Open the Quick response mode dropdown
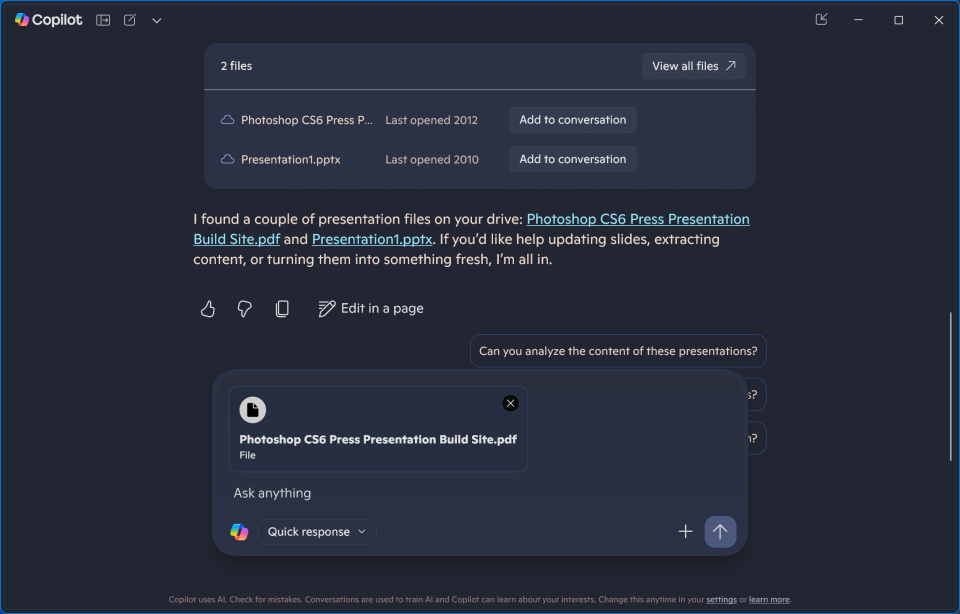Viewport: 960px width, 614px height. [x=317, y=531]
